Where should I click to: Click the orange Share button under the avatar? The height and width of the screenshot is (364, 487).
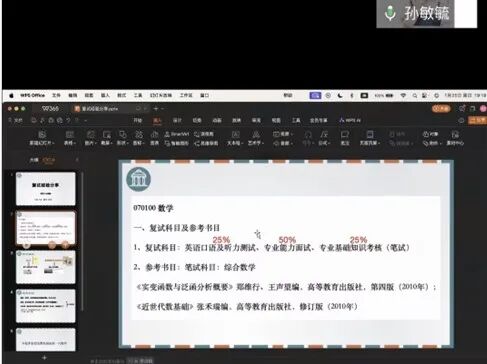477,120
